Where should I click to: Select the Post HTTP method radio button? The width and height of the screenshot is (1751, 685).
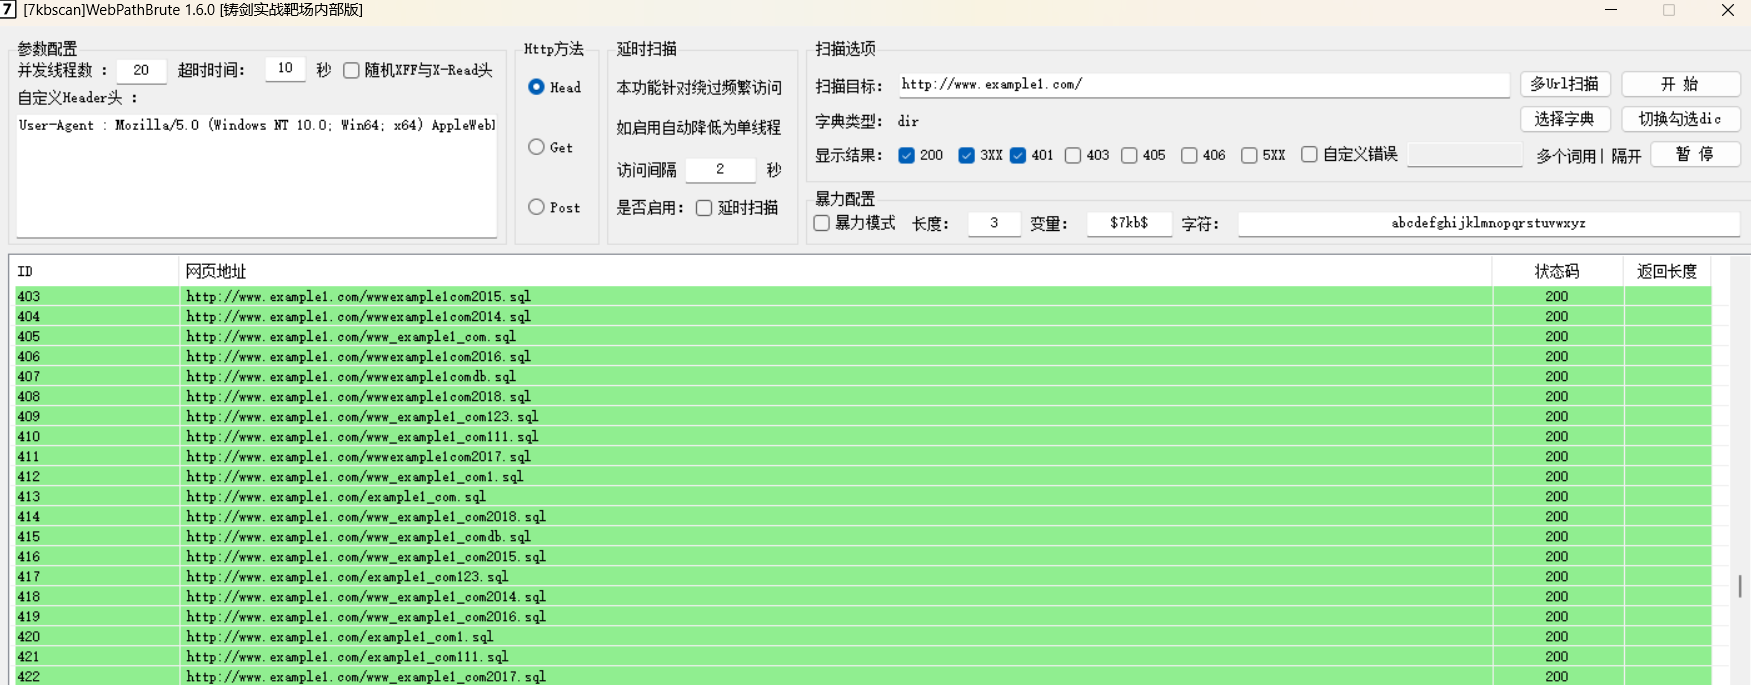coord(537,207)
